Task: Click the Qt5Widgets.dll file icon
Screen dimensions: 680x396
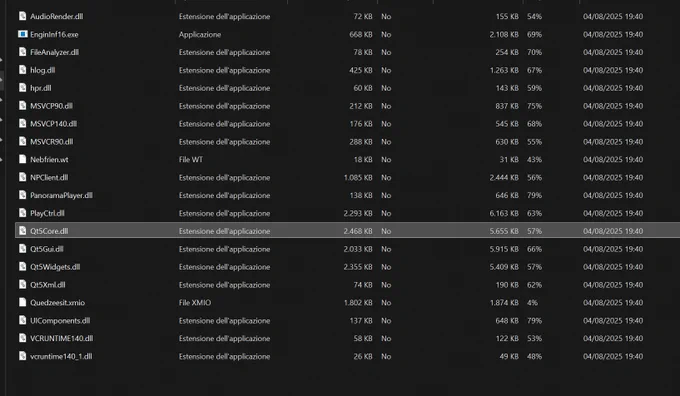Action: 23,267
